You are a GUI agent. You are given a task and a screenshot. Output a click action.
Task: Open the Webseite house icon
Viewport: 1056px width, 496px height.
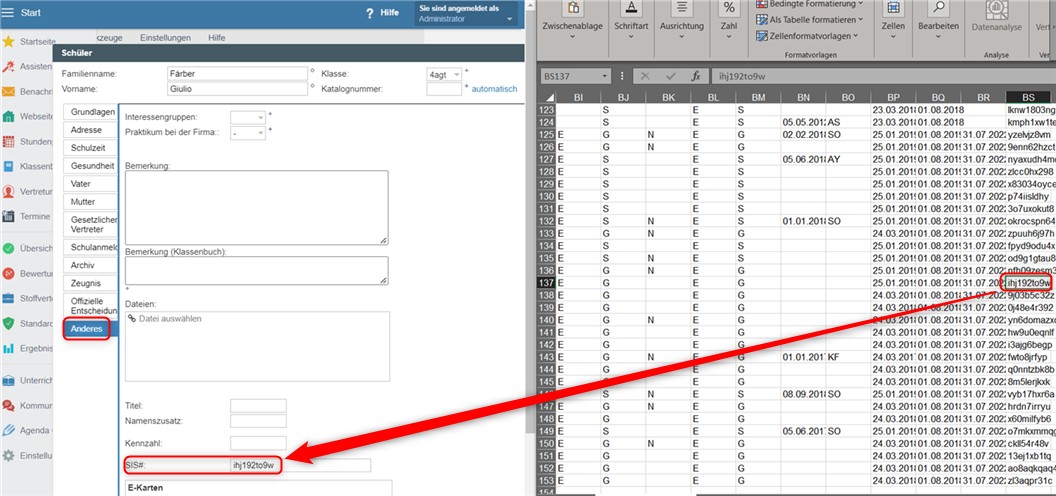coord(8,116)
